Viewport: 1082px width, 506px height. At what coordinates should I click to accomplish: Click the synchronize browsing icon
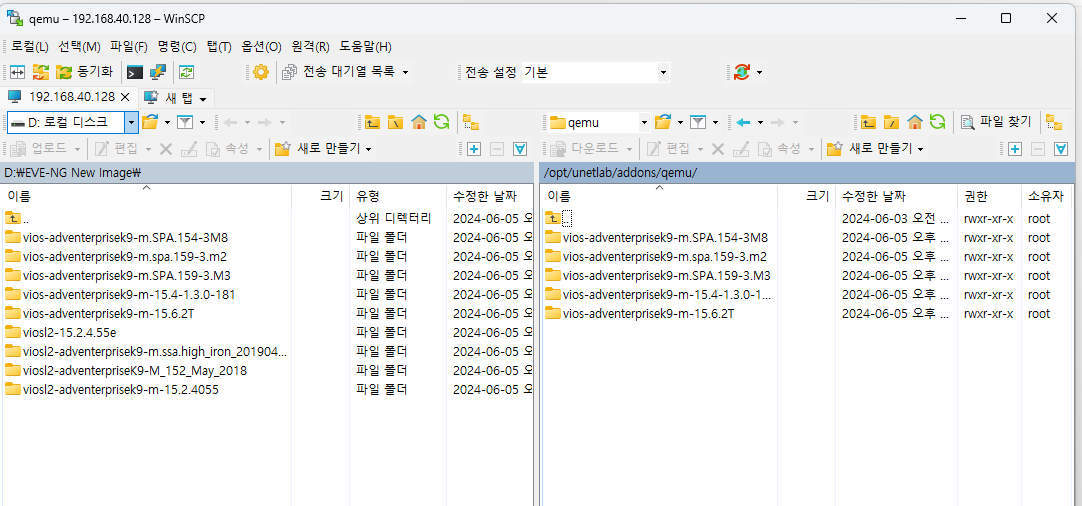[41, 72]
